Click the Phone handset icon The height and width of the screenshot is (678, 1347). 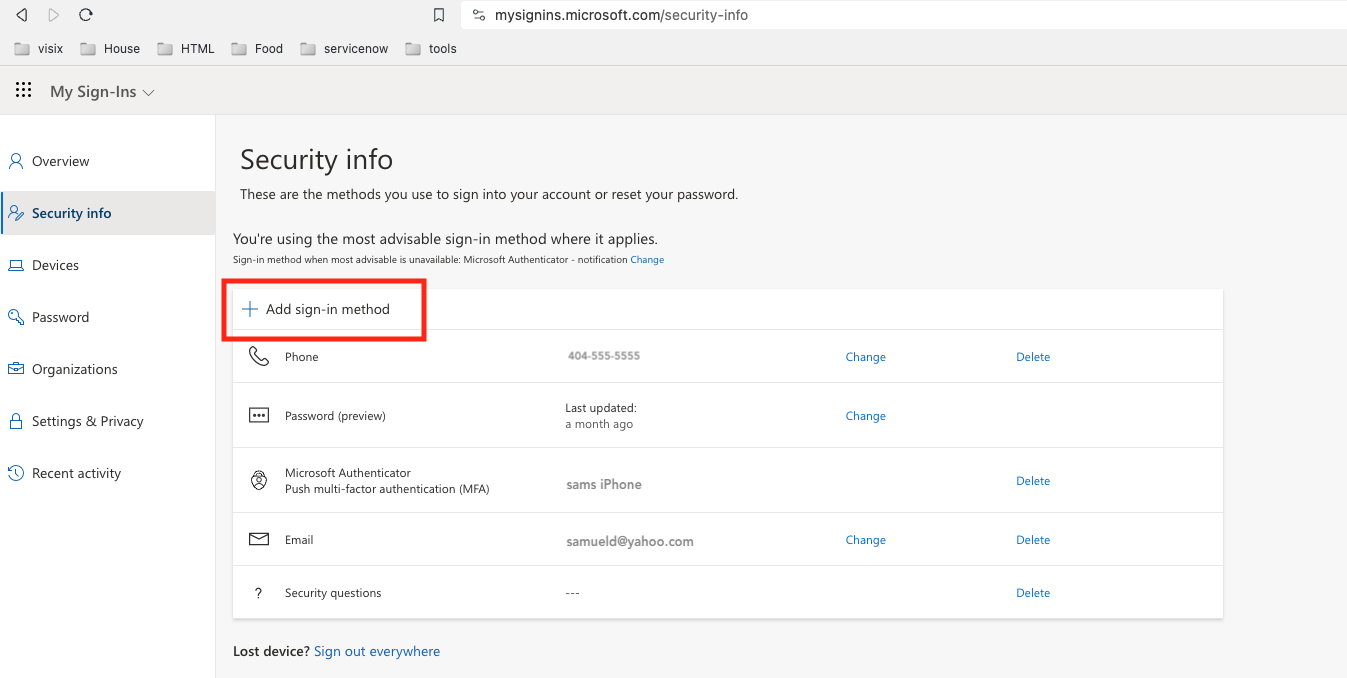point(259,356)
